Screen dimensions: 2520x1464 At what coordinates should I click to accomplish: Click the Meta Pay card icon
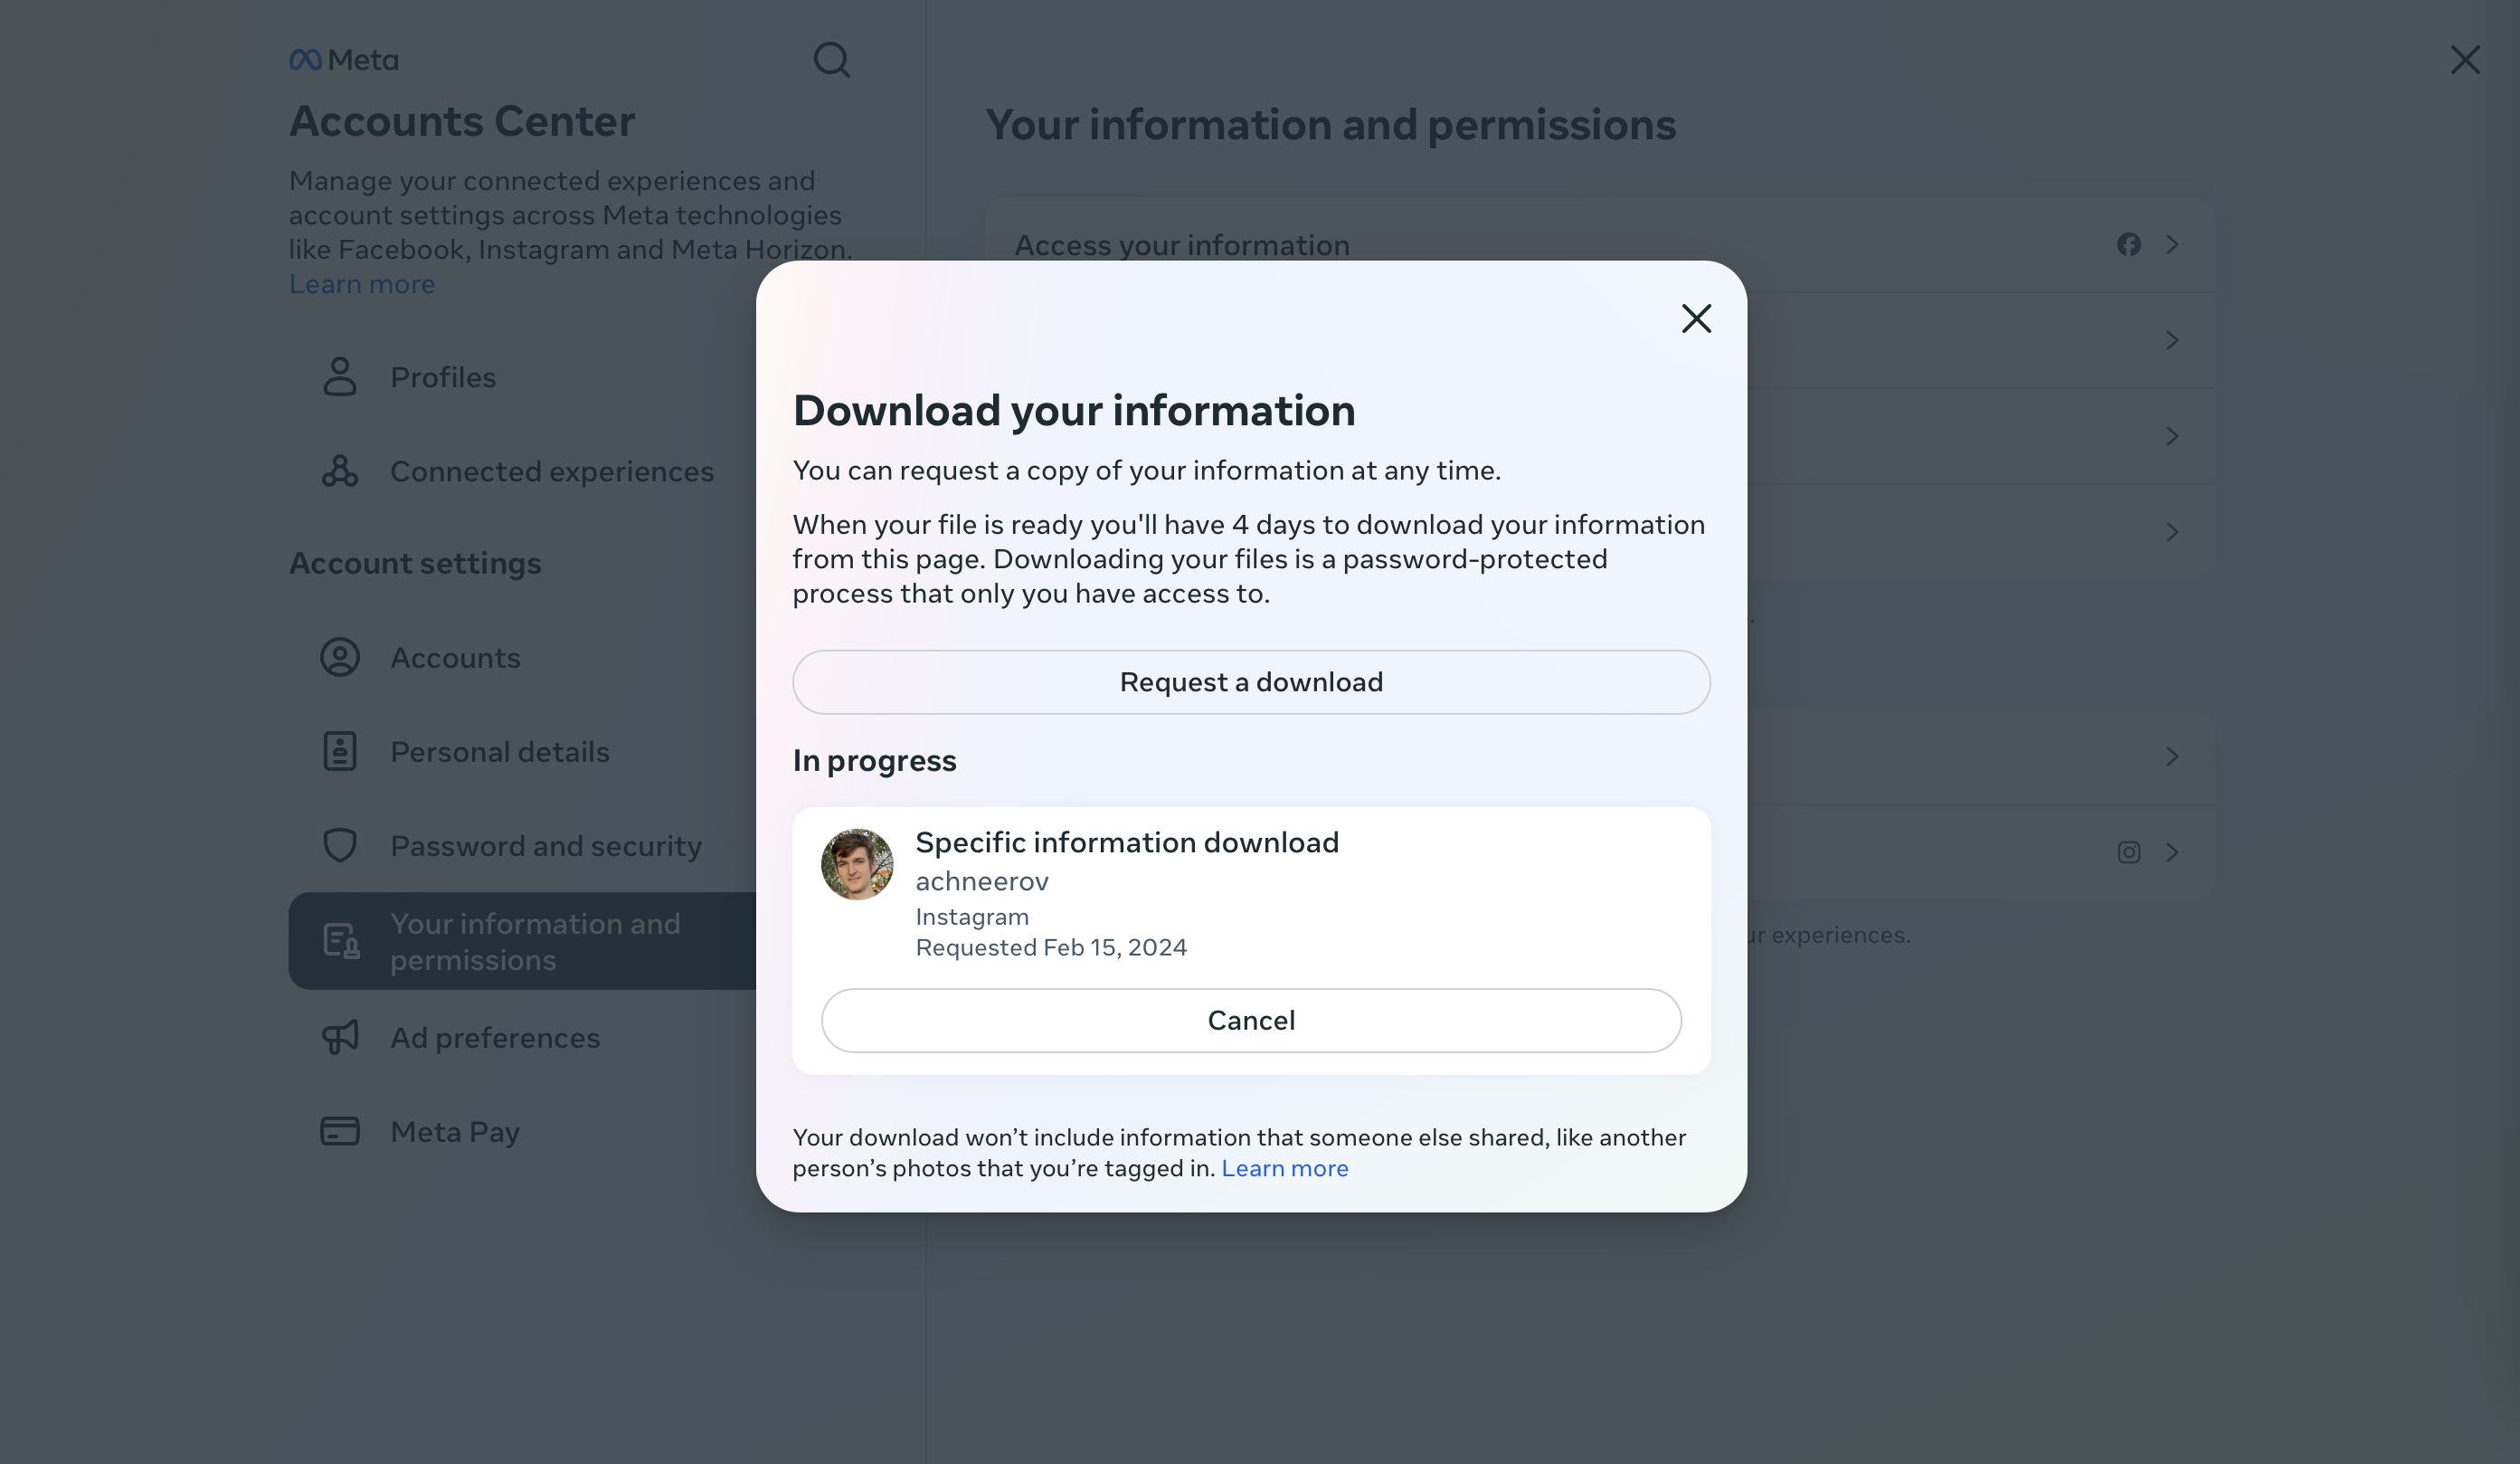(340, 1132)
